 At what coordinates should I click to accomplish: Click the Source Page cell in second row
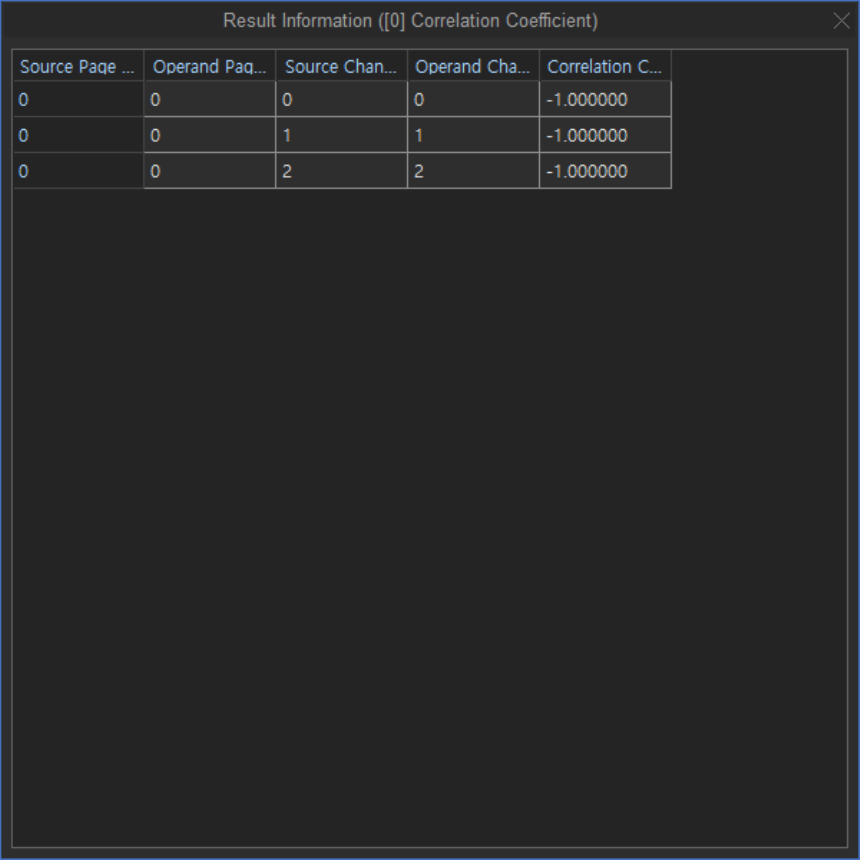(78, 136)
